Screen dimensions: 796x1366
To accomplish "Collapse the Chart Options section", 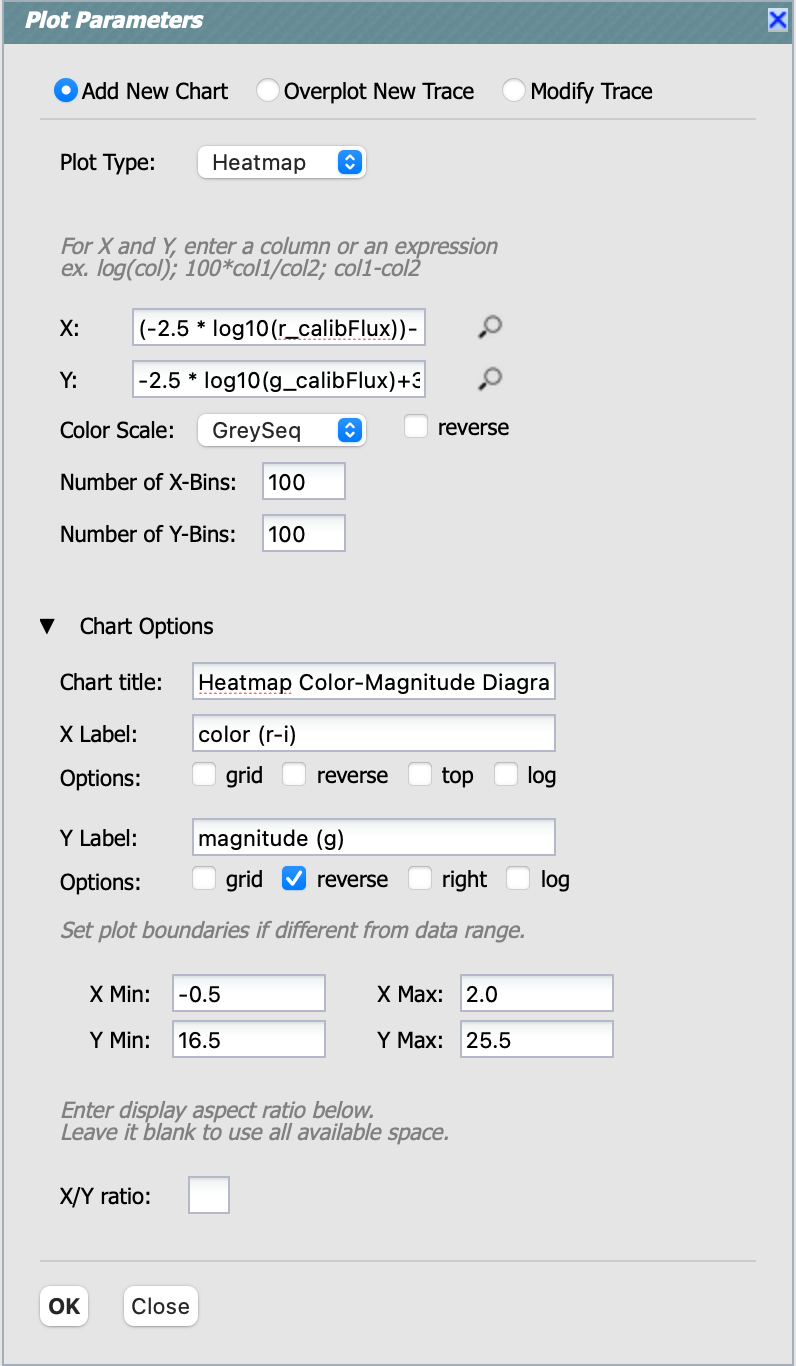I will (x=47, y=627).
